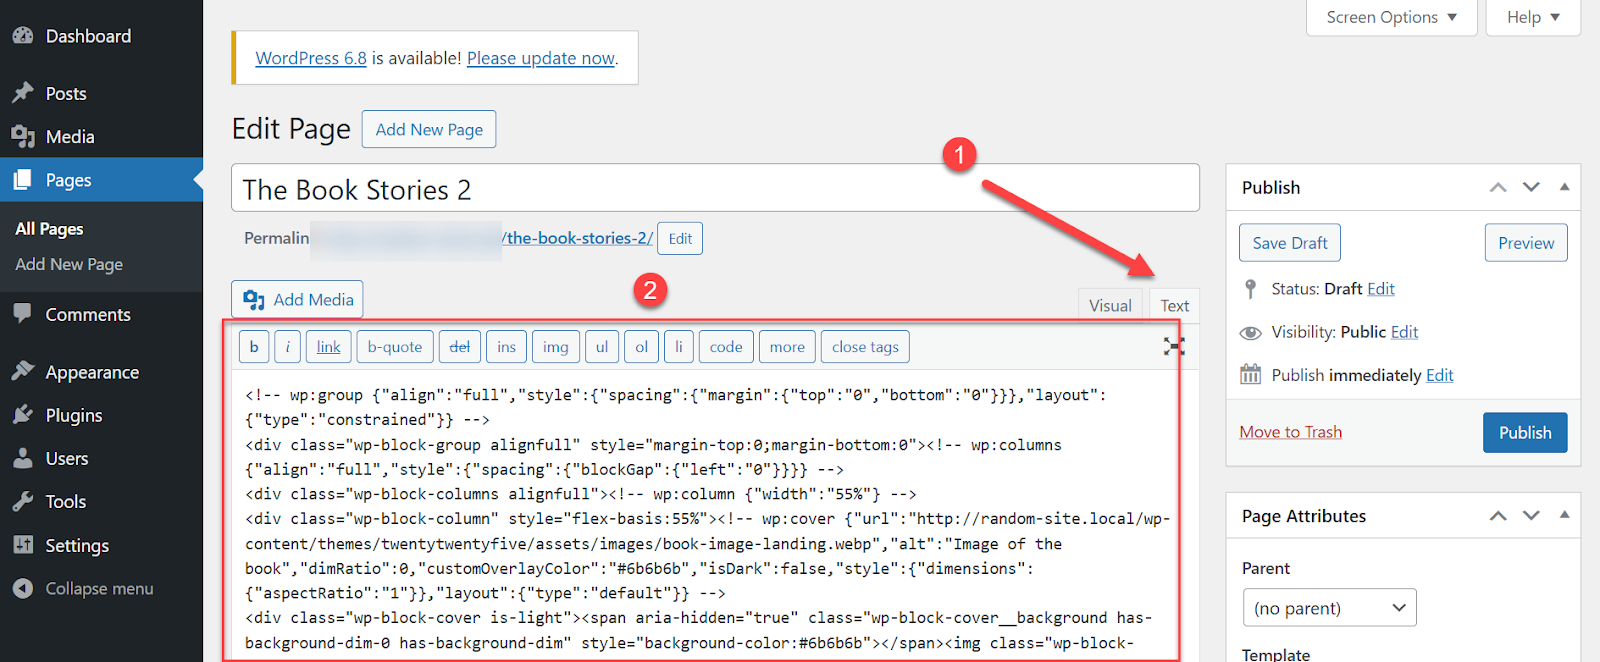Open the Screen Options dropdown

pyautogui.click(x=1391, y=17)
